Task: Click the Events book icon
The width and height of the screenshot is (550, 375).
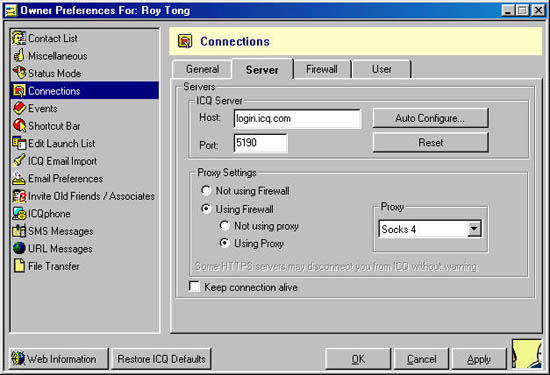Action: tap(19, 108)
